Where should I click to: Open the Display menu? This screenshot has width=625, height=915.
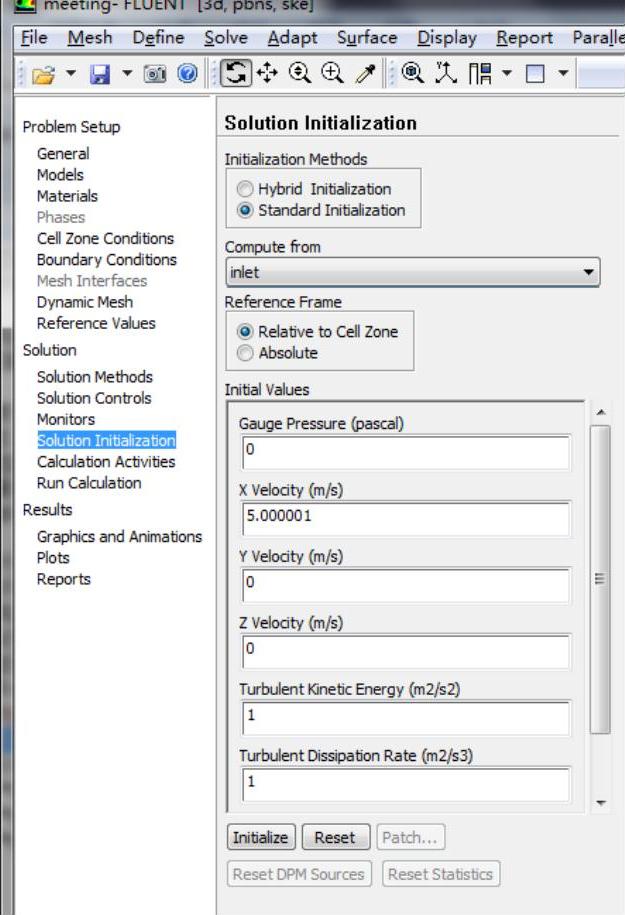click(447, 38)
